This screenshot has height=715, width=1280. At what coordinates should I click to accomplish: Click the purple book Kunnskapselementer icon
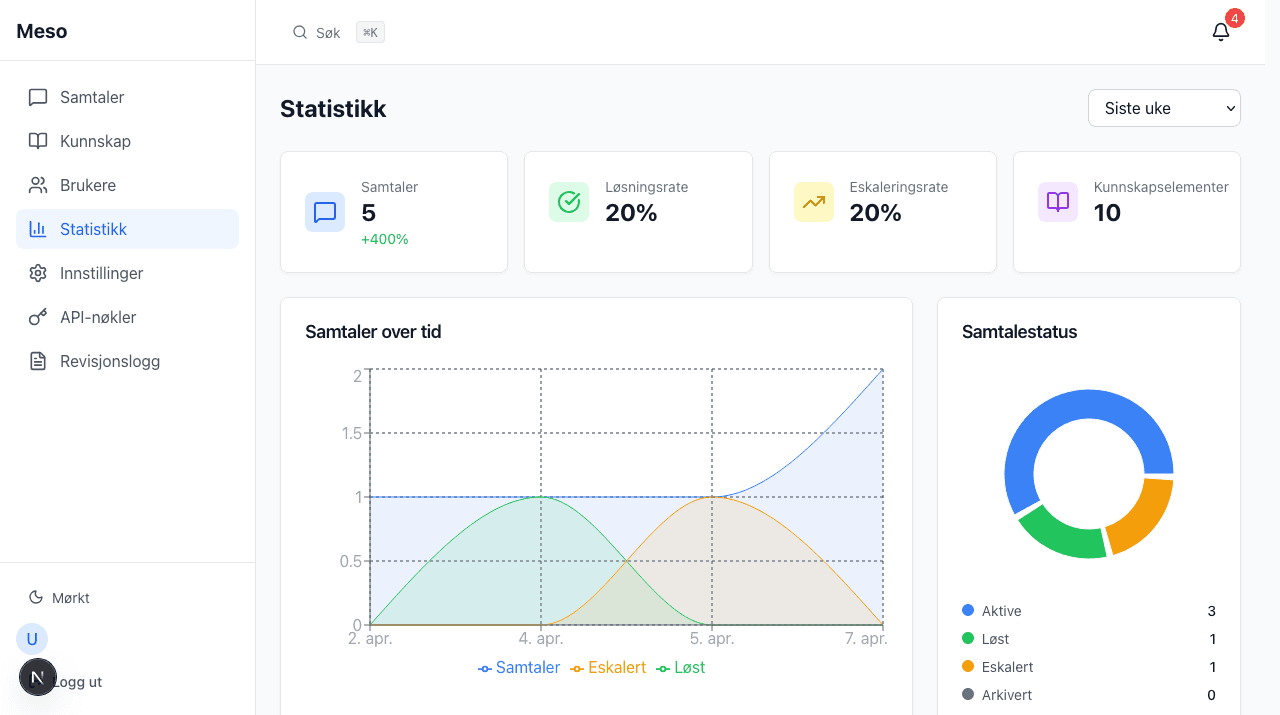(1057, 202)
